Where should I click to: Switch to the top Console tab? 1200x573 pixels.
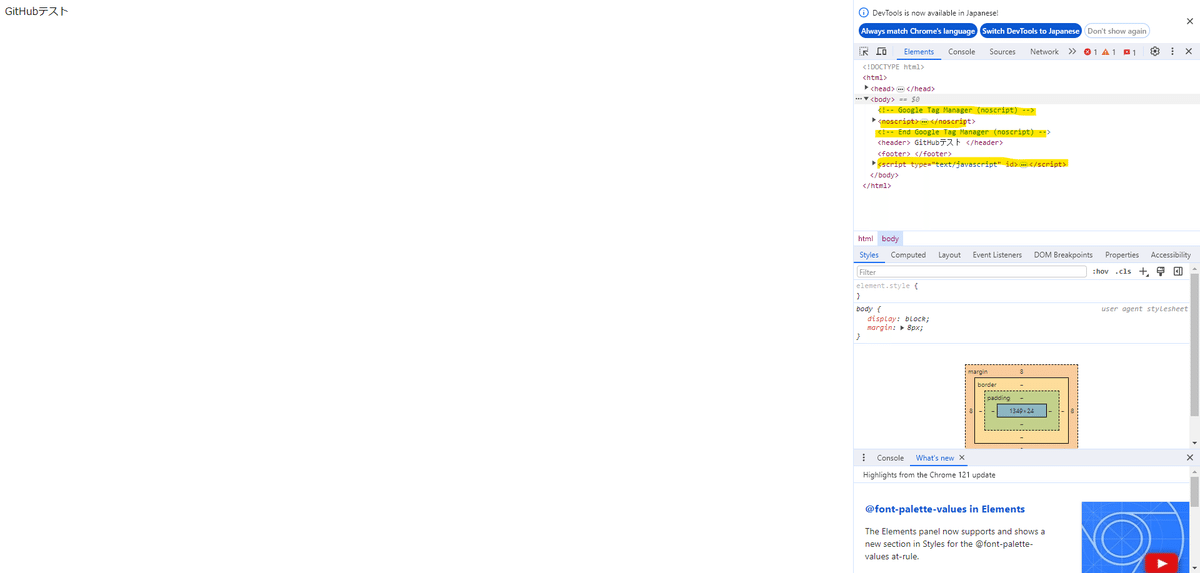pyautogui.click(x=961, y=52)
